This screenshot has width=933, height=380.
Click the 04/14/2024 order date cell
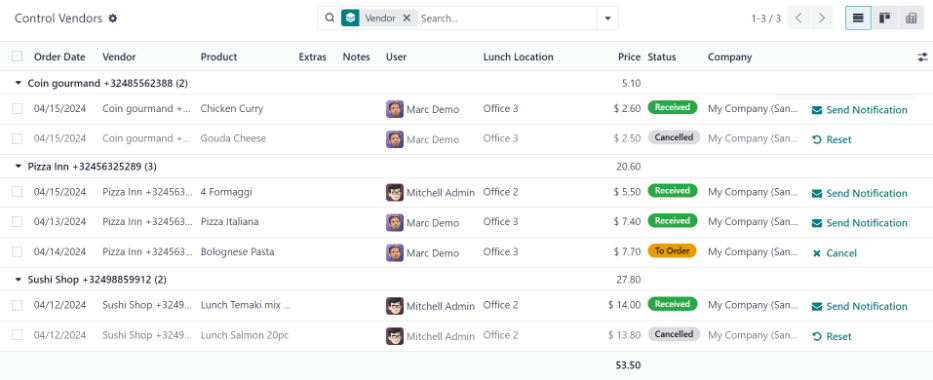(x=60, y=252)
